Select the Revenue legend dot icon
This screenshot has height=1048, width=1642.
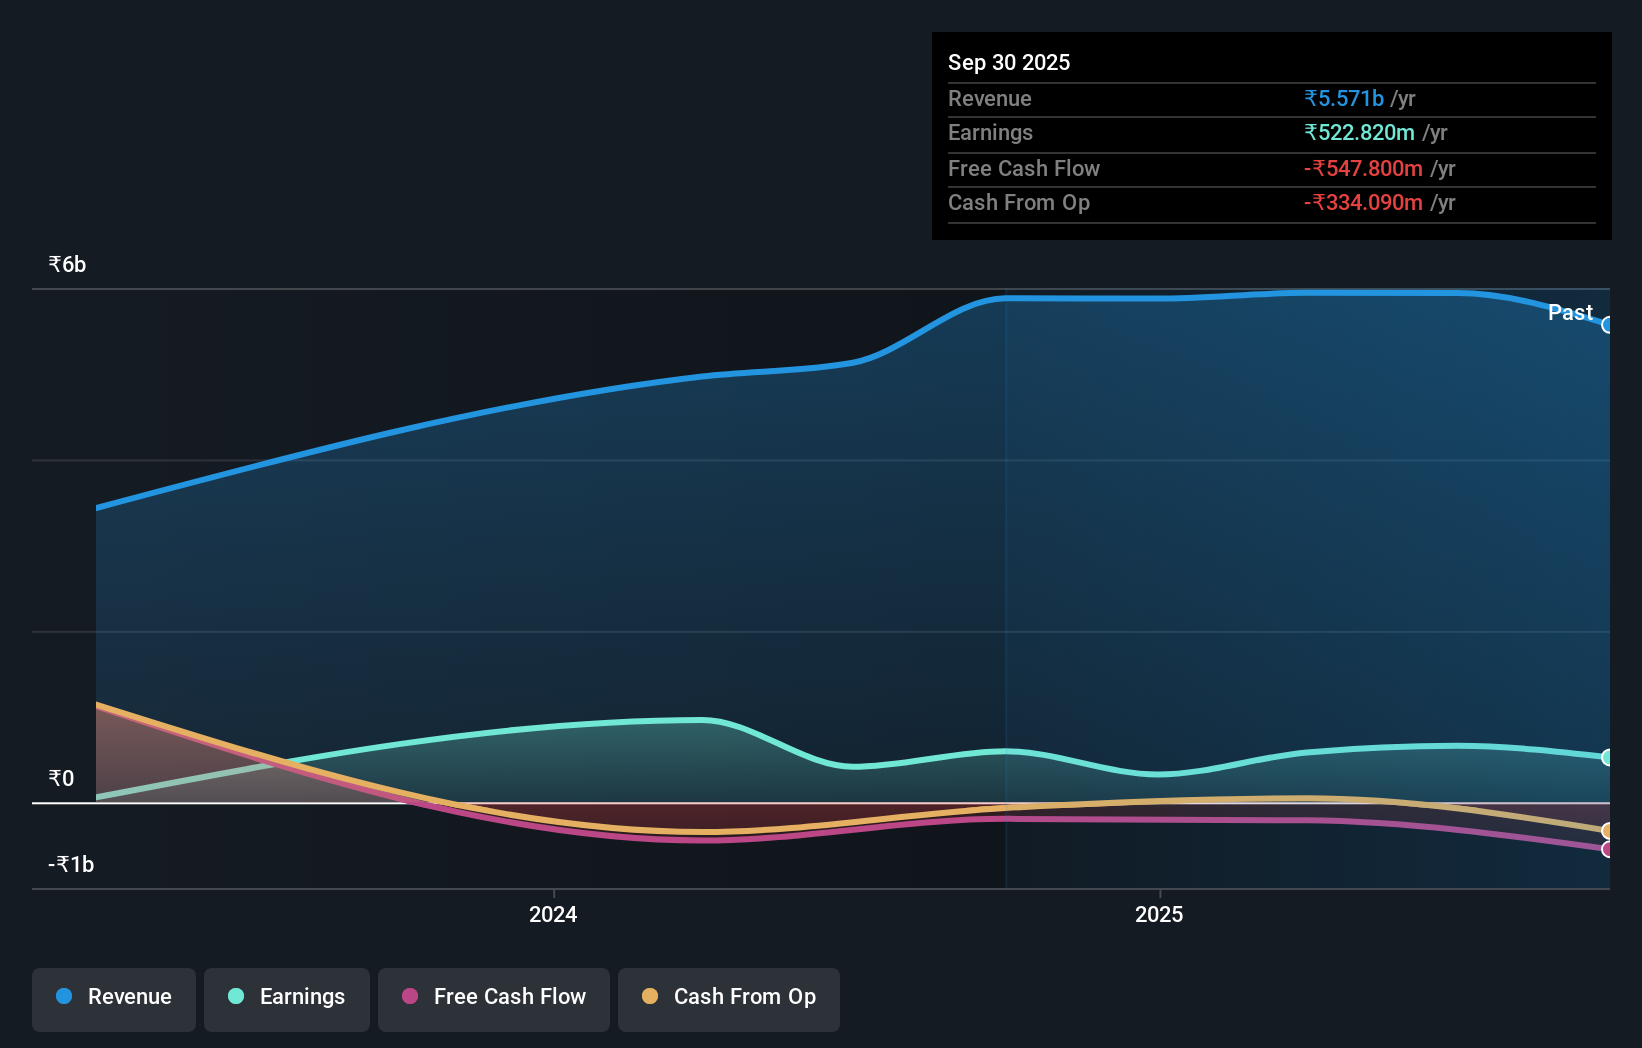(64, 997)
